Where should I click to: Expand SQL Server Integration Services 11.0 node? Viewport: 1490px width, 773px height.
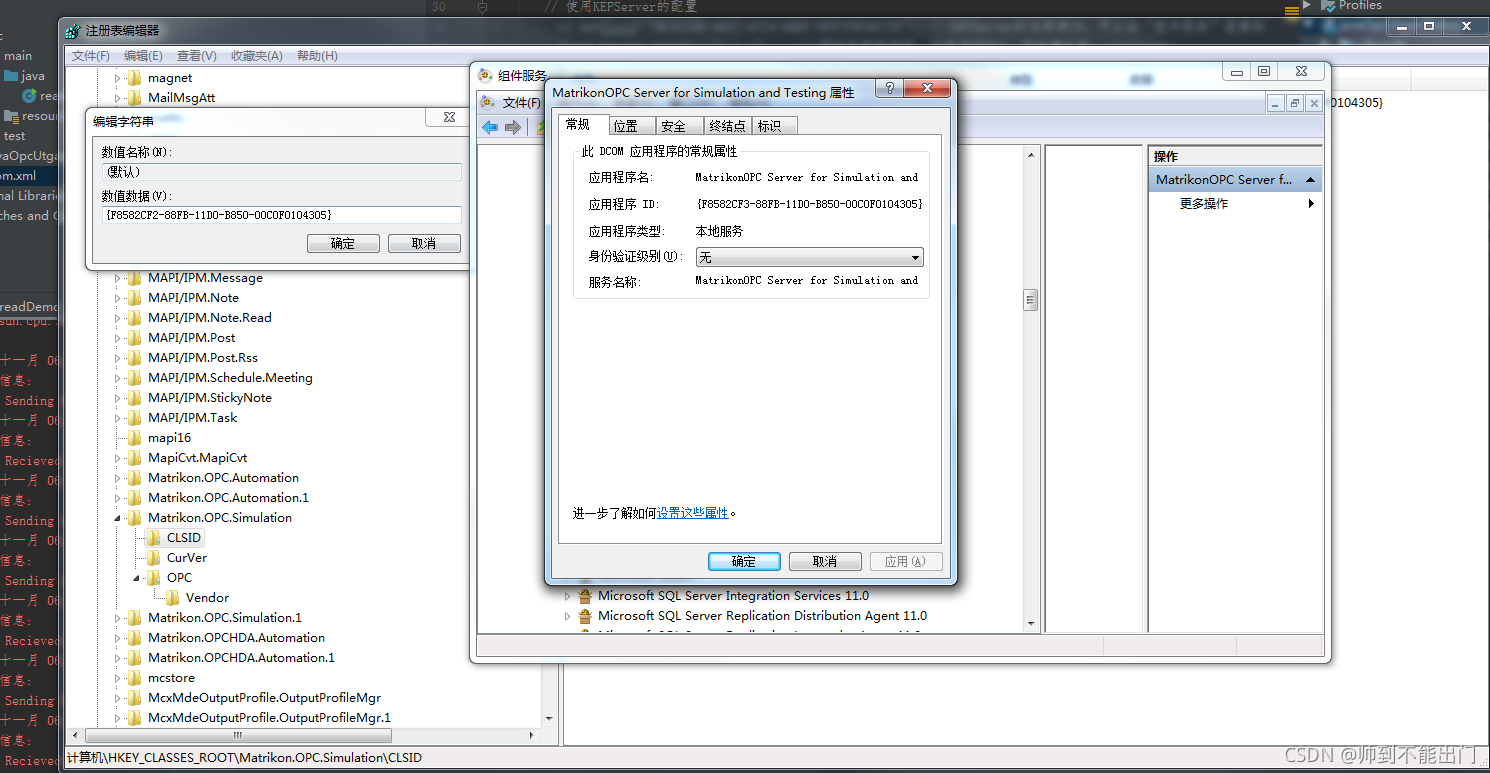coord(568,596)
